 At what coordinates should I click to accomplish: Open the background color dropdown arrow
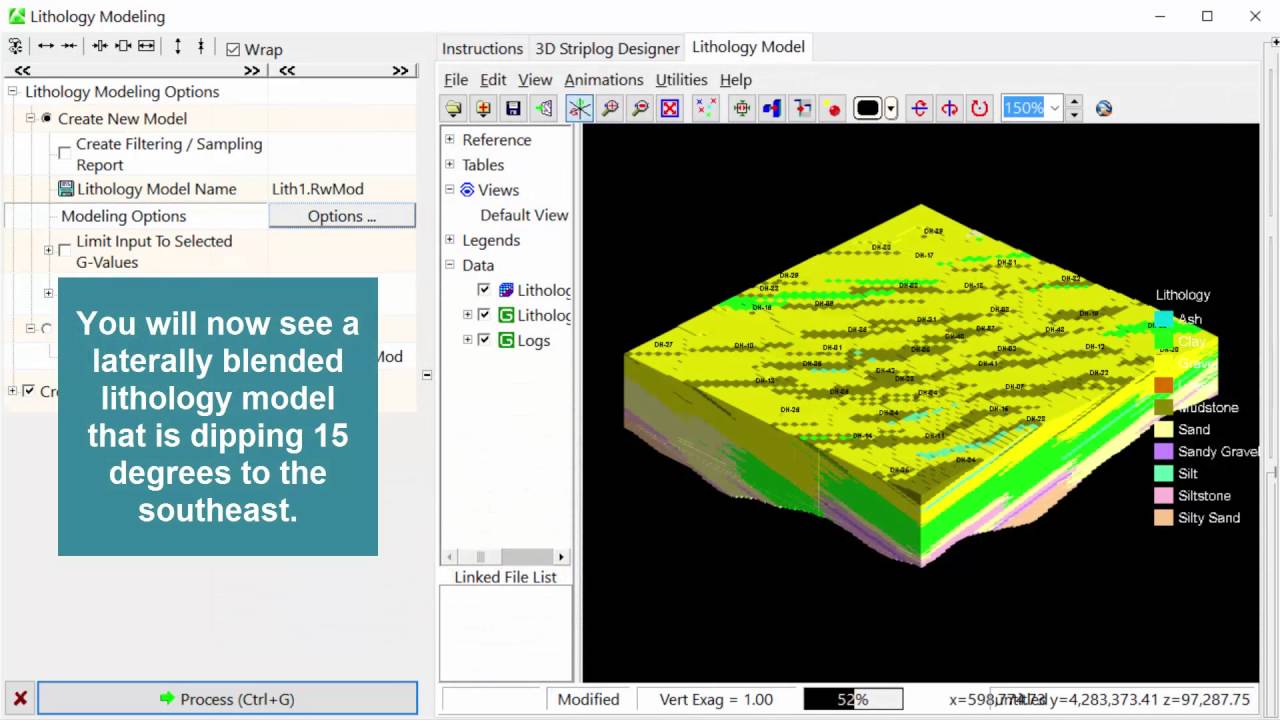pyautogui.click(x=891, y=108)
